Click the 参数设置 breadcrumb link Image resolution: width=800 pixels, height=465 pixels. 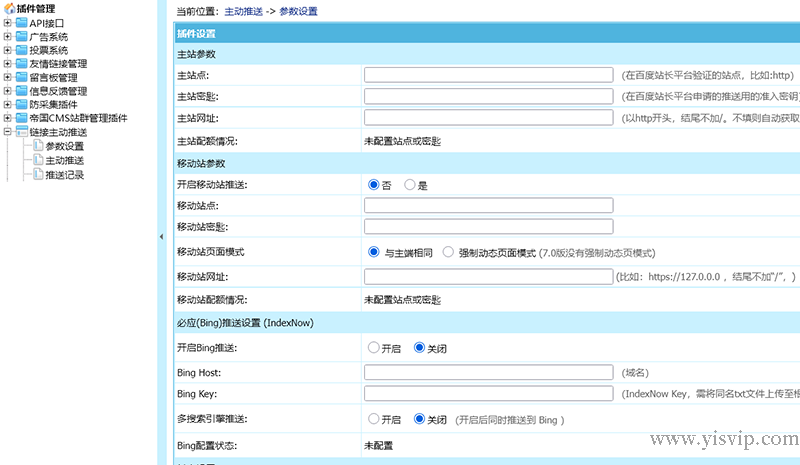[298, 11]
